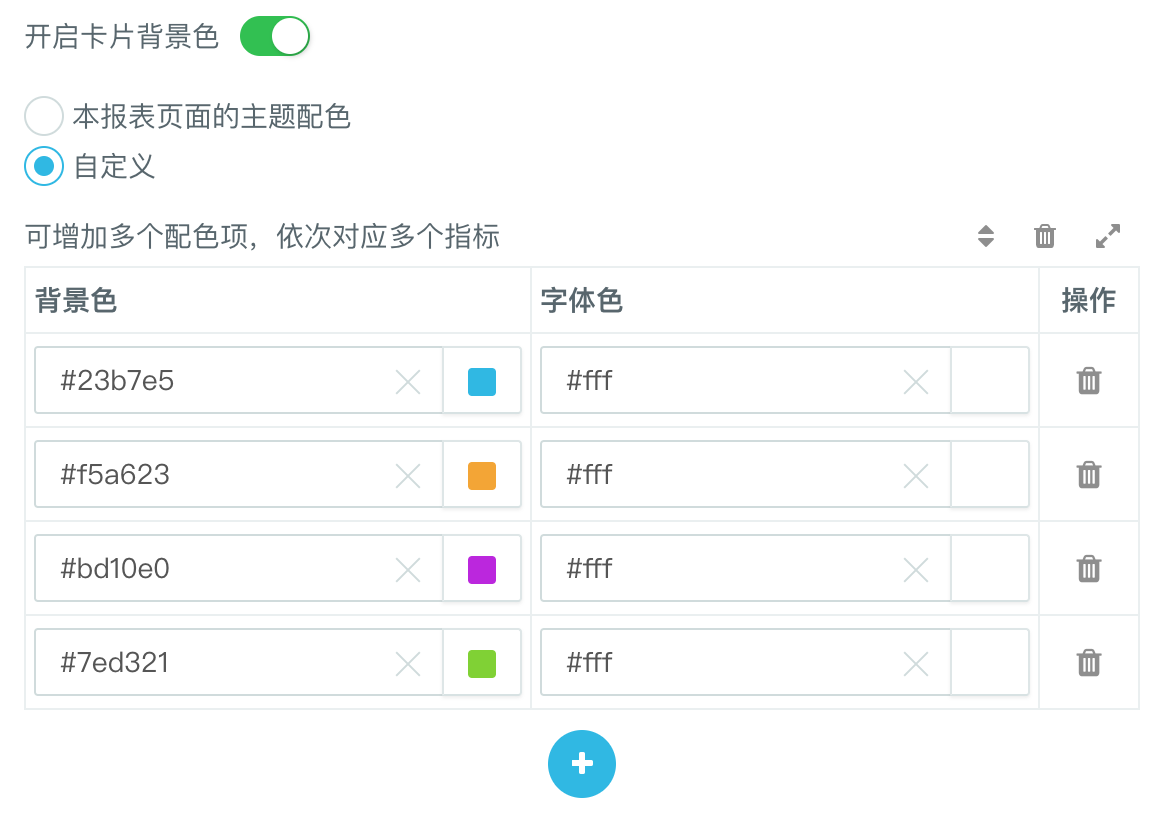Toggle the 开启卡片背景色 switch
The height and width of the screenshot is (828, 1162).
pyautogui.click(x=274, y=36)
